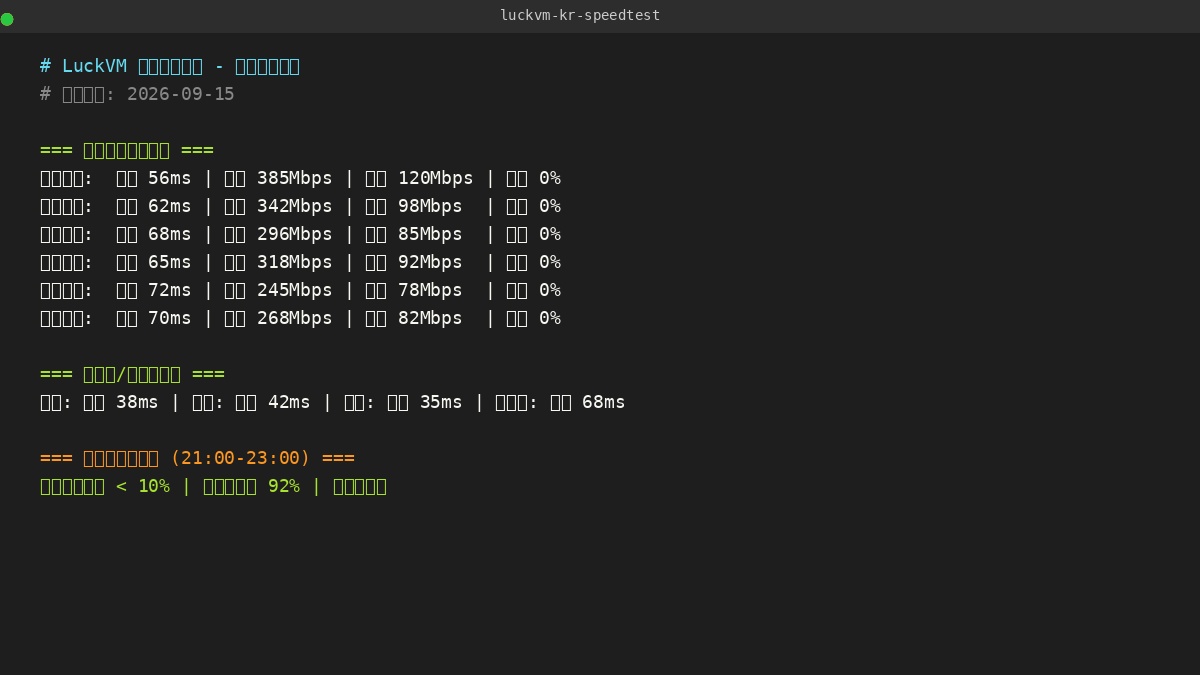Select the orange (21:00-23:00) time range
This screenshot has height=675, width=1200.
(240, 458)
